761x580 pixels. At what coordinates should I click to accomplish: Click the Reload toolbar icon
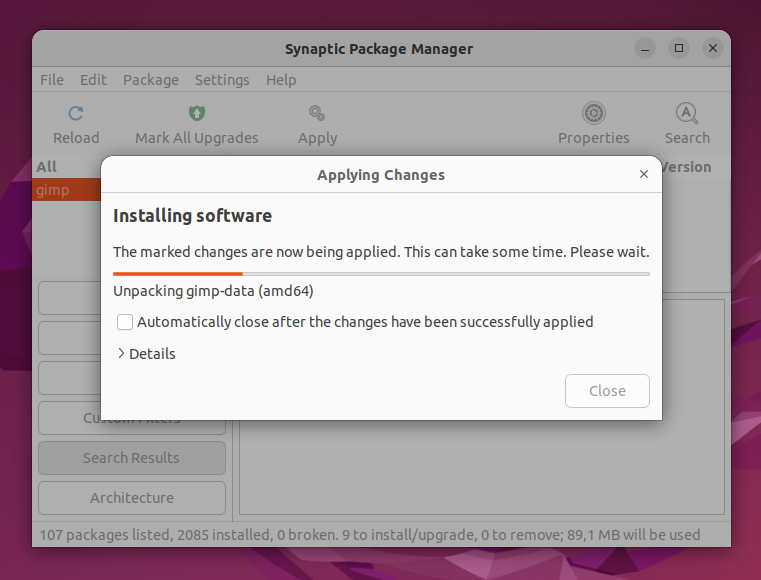76,114
